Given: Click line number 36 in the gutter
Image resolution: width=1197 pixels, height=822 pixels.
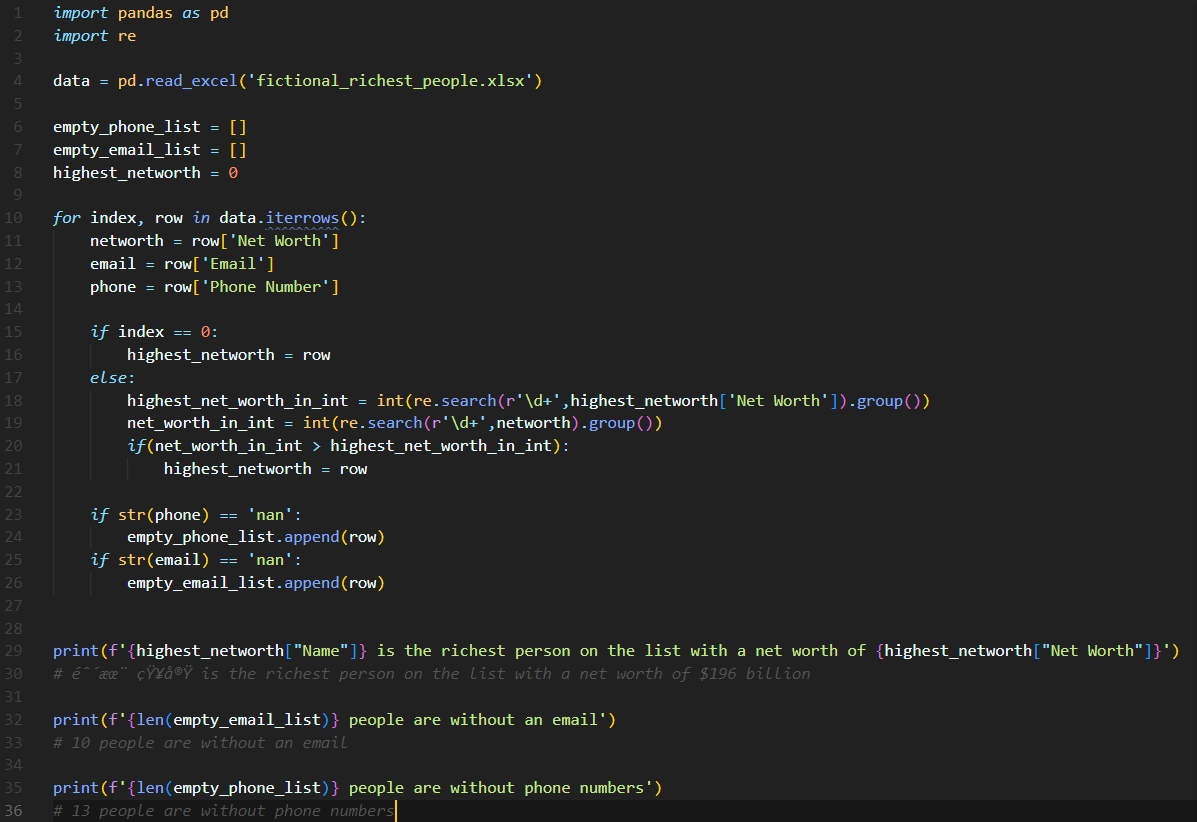Looking at the screenshot, I should [14, 811].
